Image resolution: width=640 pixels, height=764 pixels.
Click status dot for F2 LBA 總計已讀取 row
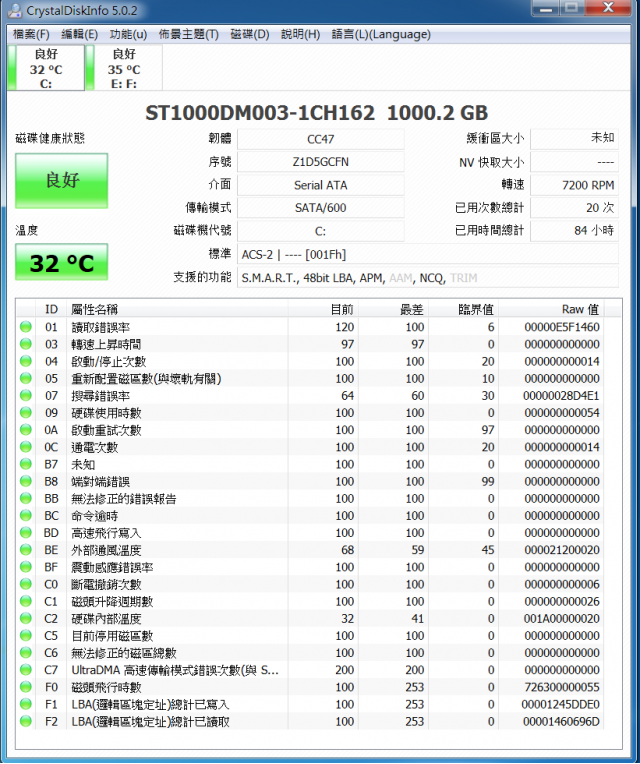(26, 721)
